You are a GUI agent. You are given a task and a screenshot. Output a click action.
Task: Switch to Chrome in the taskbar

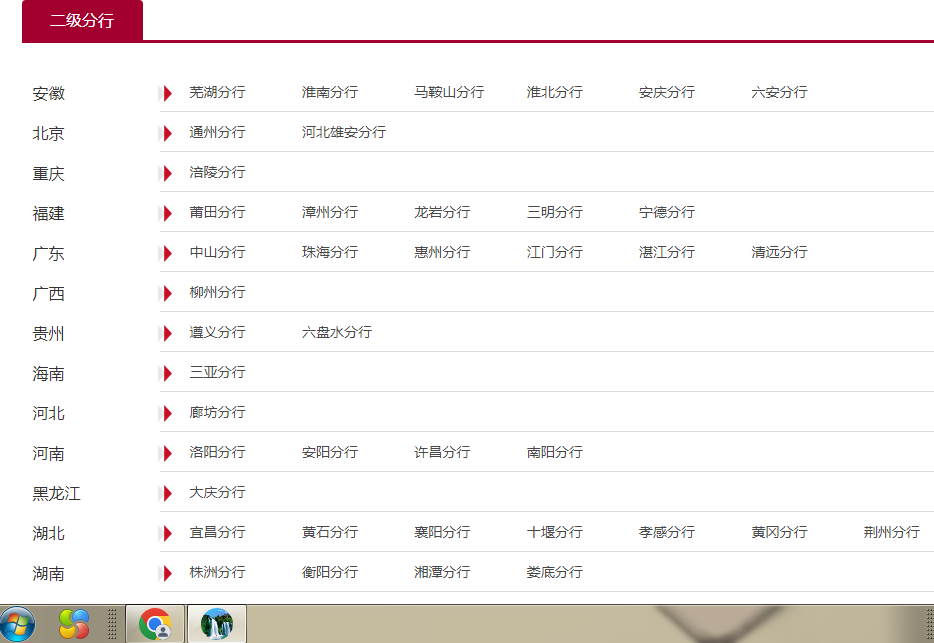[155, 624]
